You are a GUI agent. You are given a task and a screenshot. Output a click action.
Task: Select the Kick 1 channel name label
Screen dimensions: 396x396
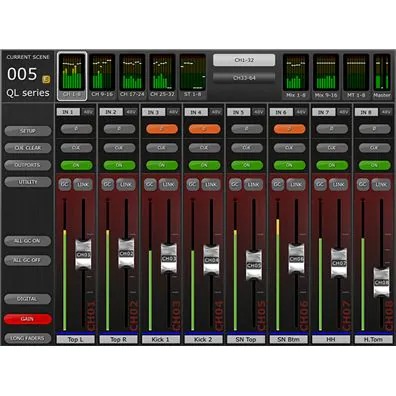click(161, 340)
